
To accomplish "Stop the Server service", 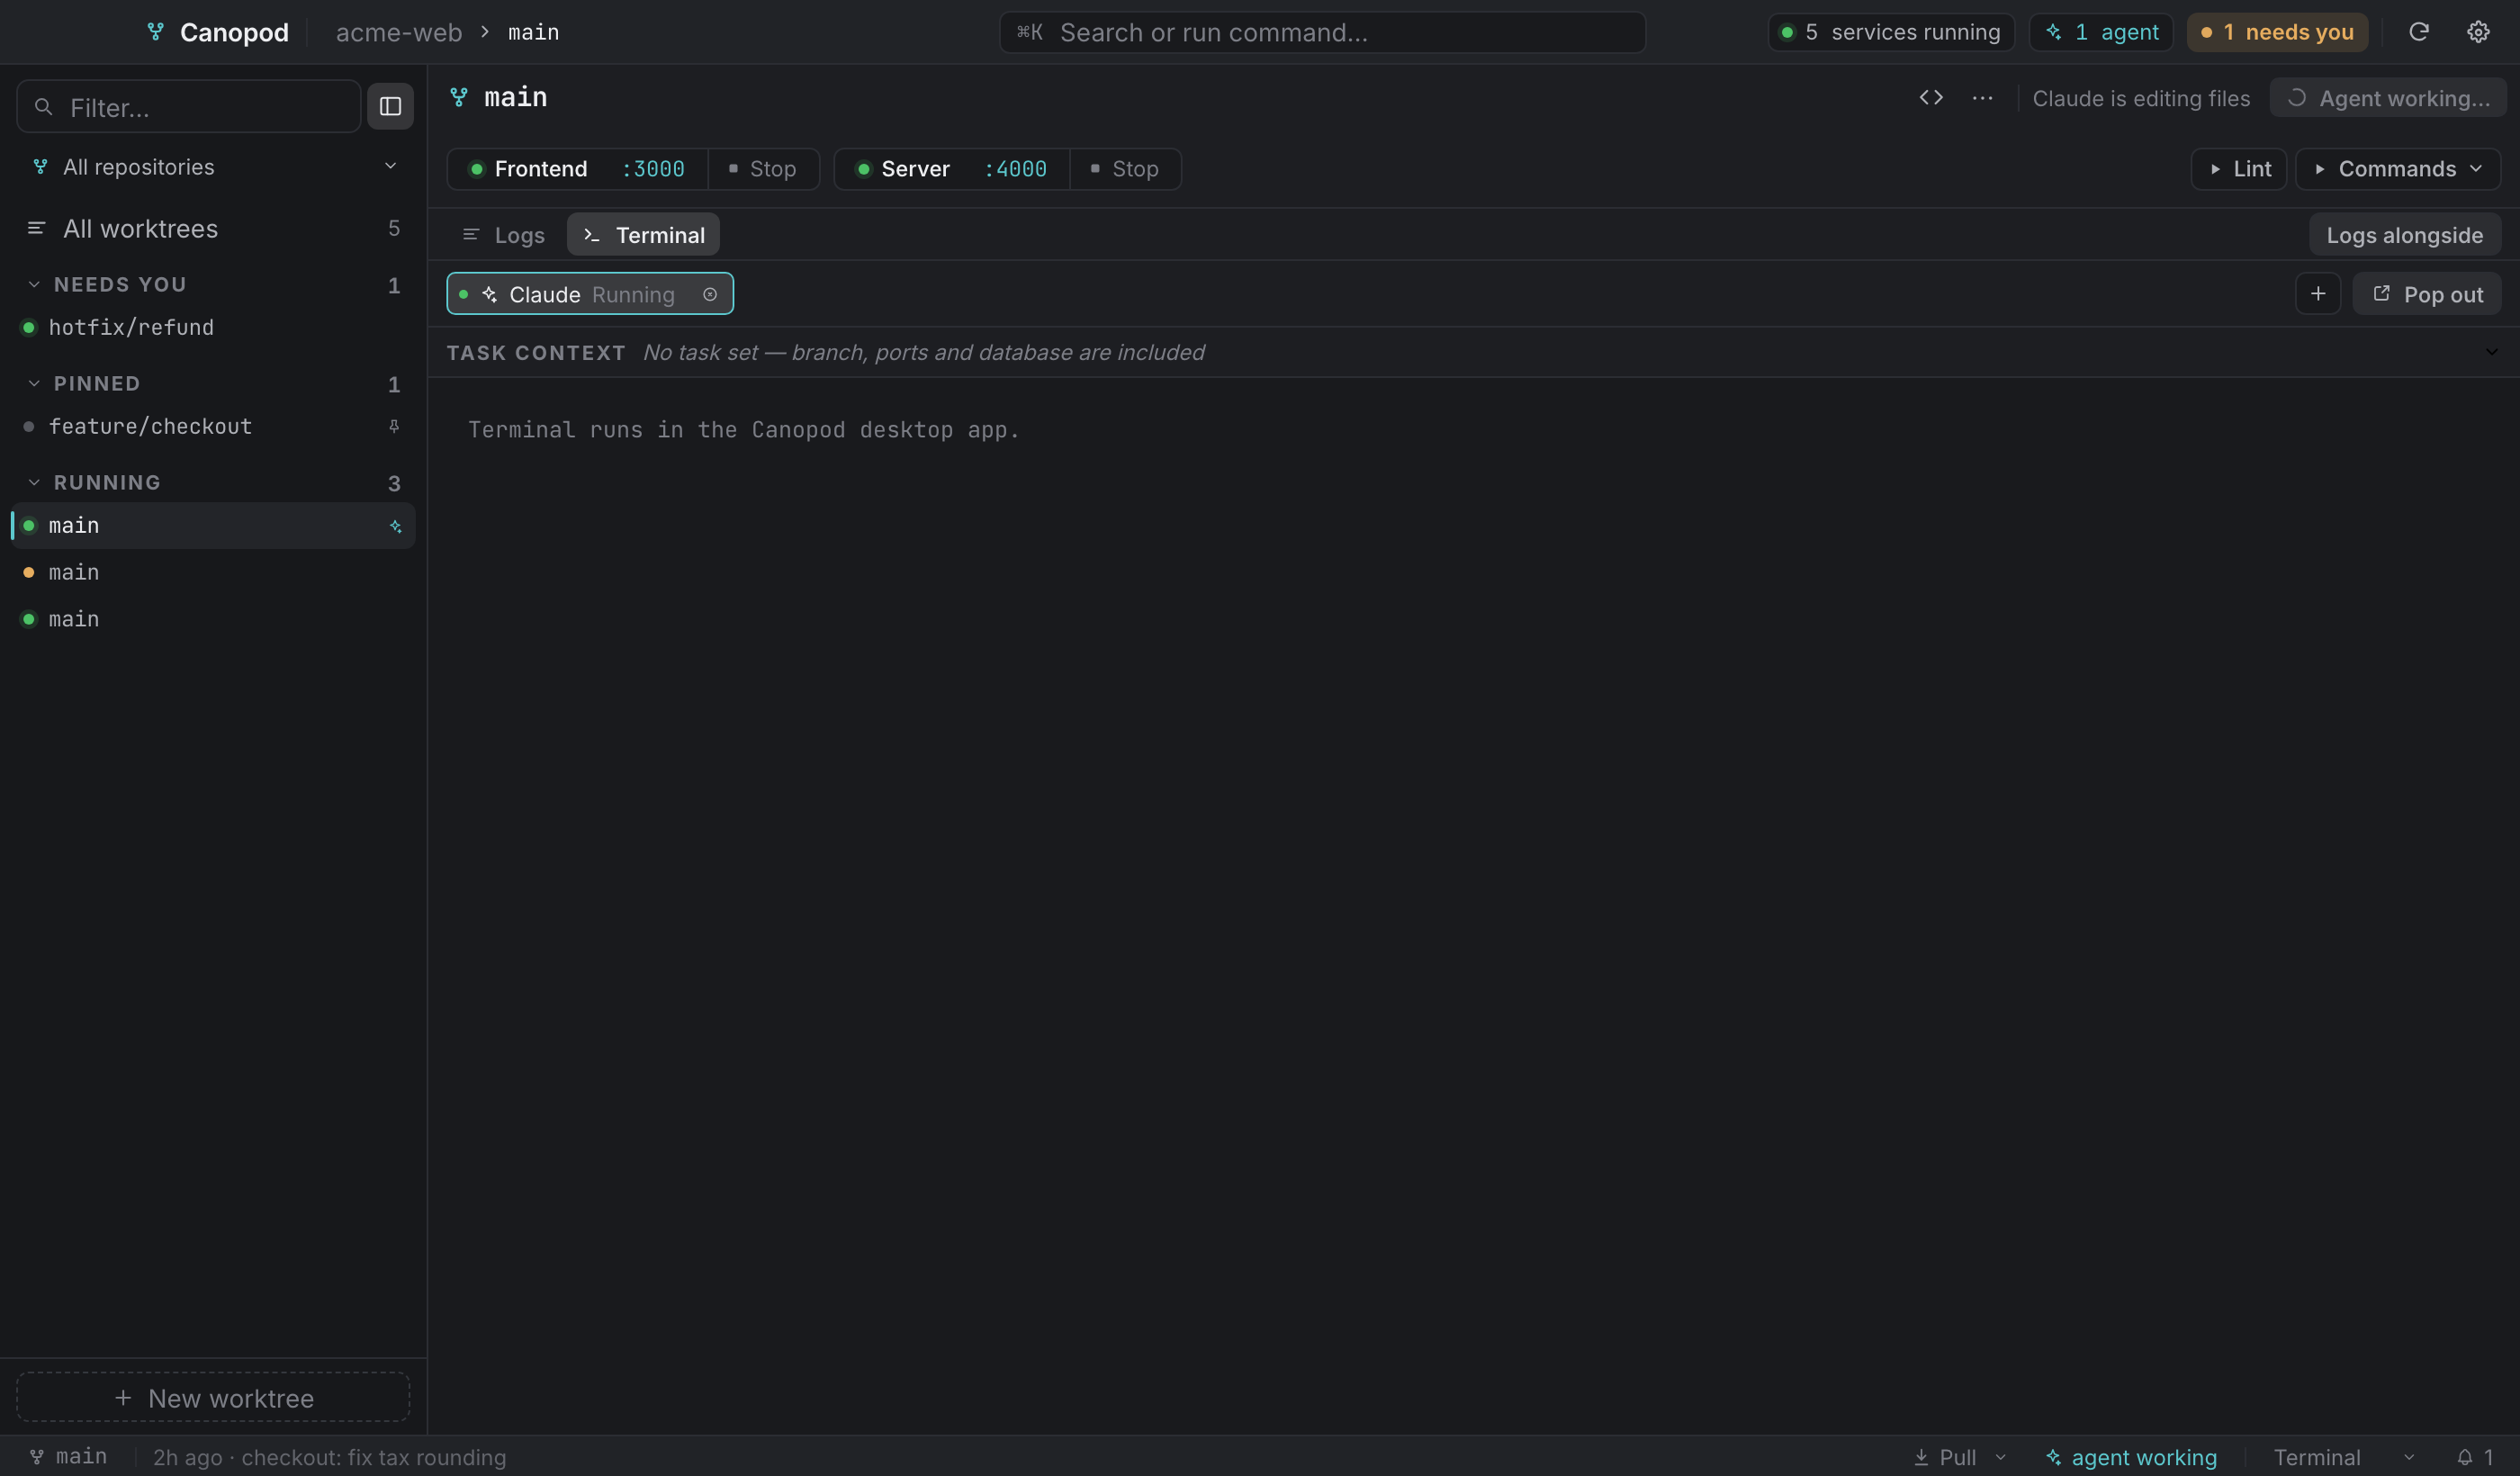I will [x=1125, y=169].
